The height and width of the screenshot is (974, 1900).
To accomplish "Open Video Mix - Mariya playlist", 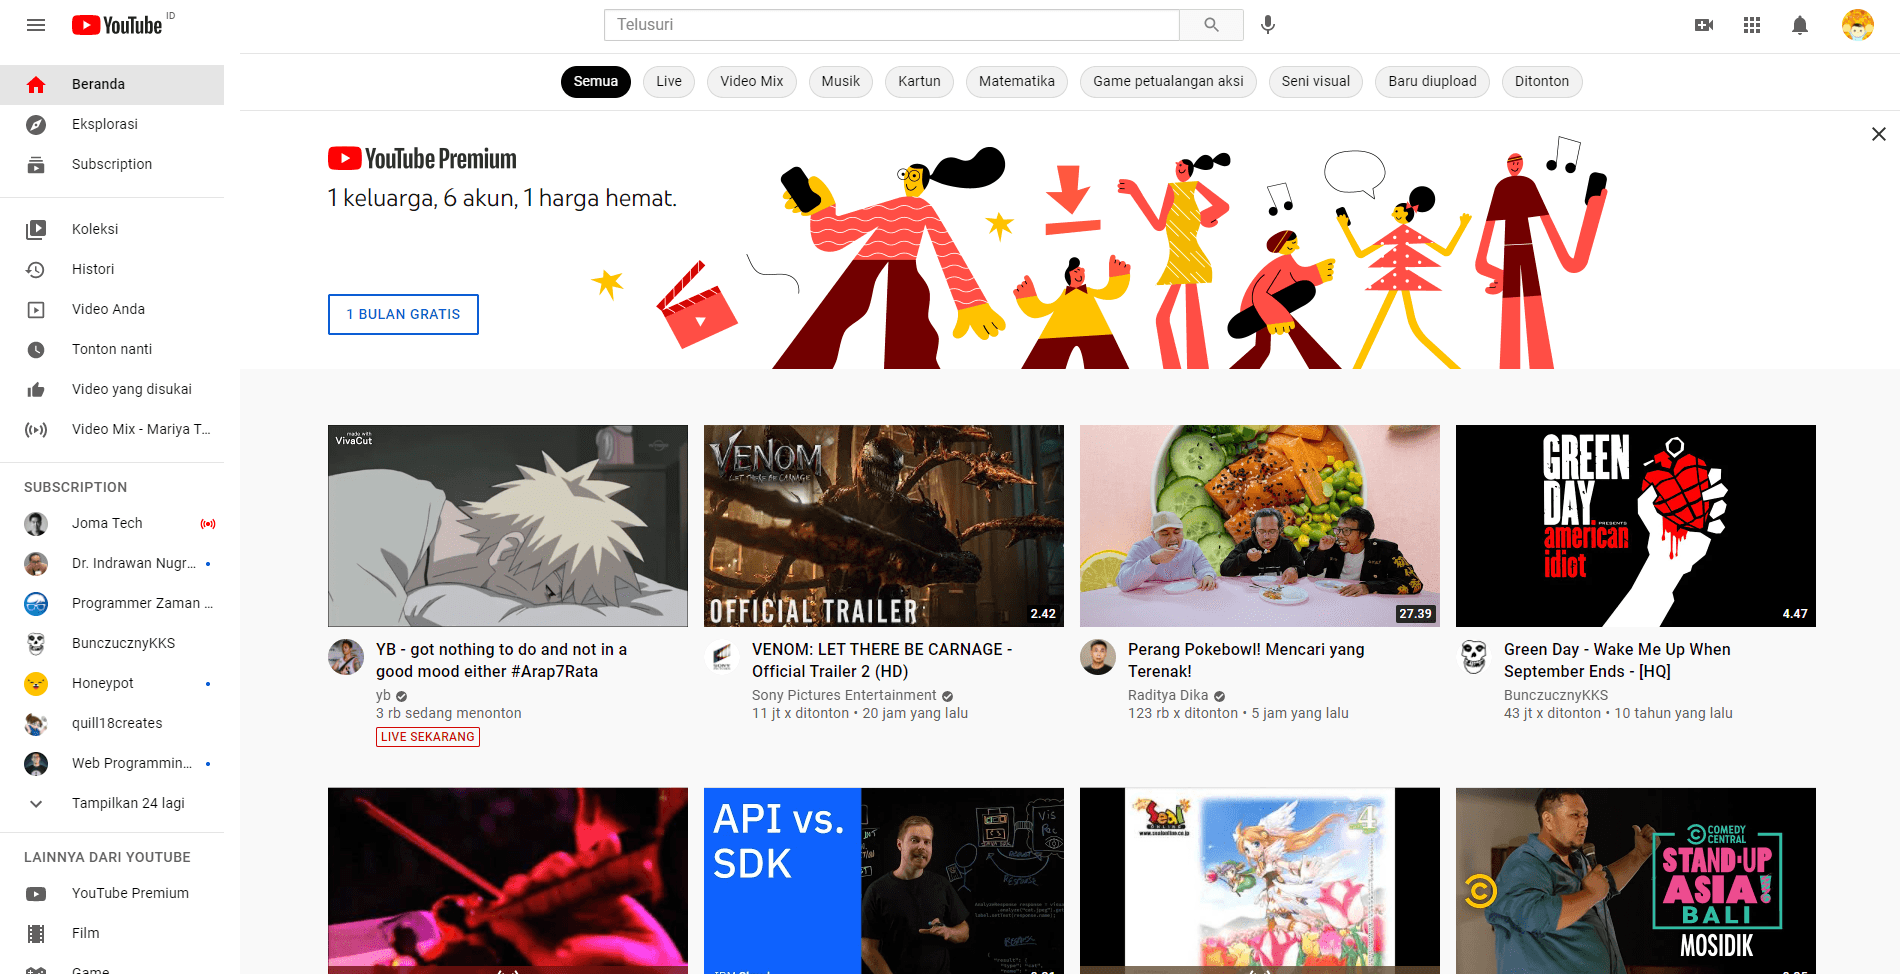I will point(112,429).
